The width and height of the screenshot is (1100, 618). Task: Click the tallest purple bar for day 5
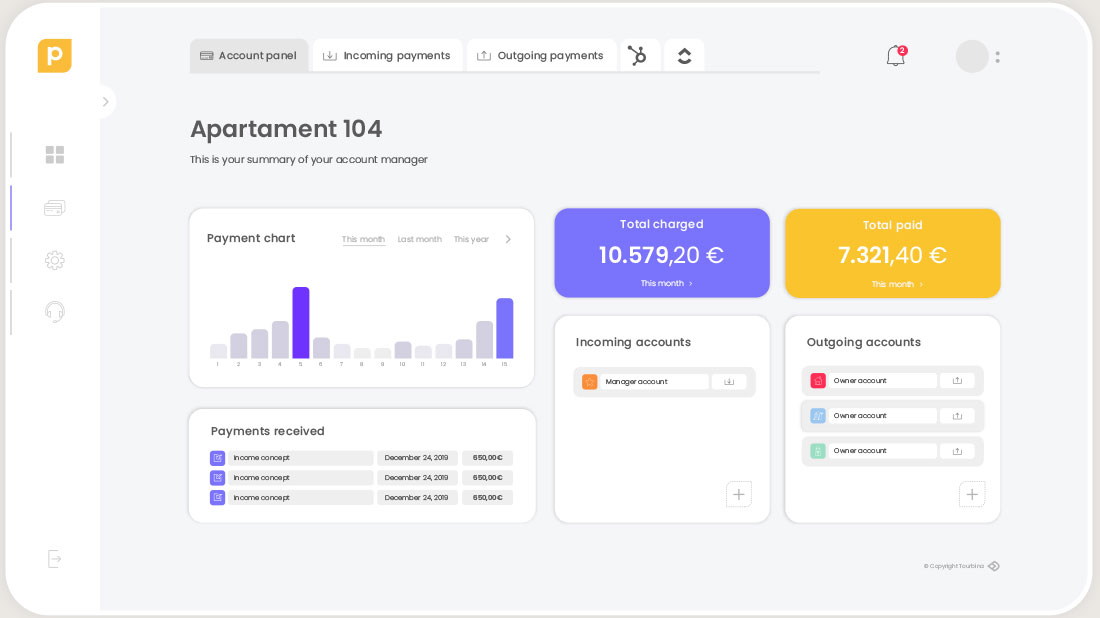(300, 323)
